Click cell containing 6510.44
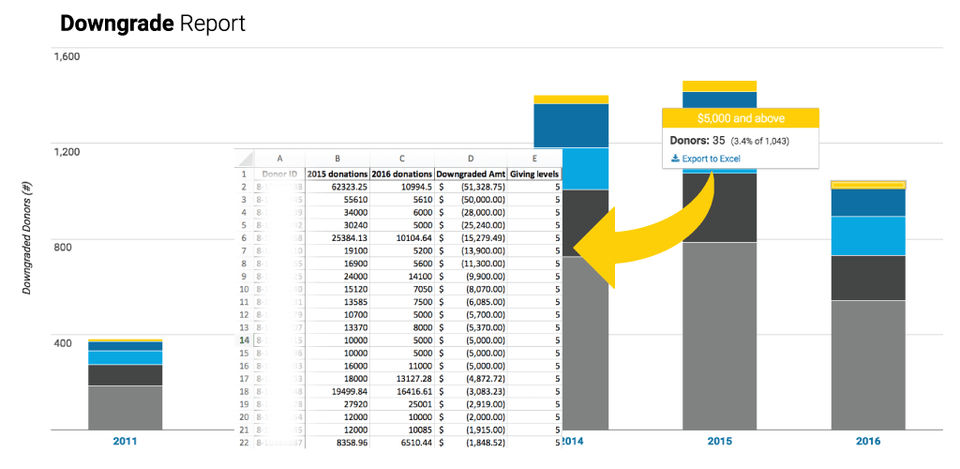This screenshot has height=469, width=960. coord(402,443)
